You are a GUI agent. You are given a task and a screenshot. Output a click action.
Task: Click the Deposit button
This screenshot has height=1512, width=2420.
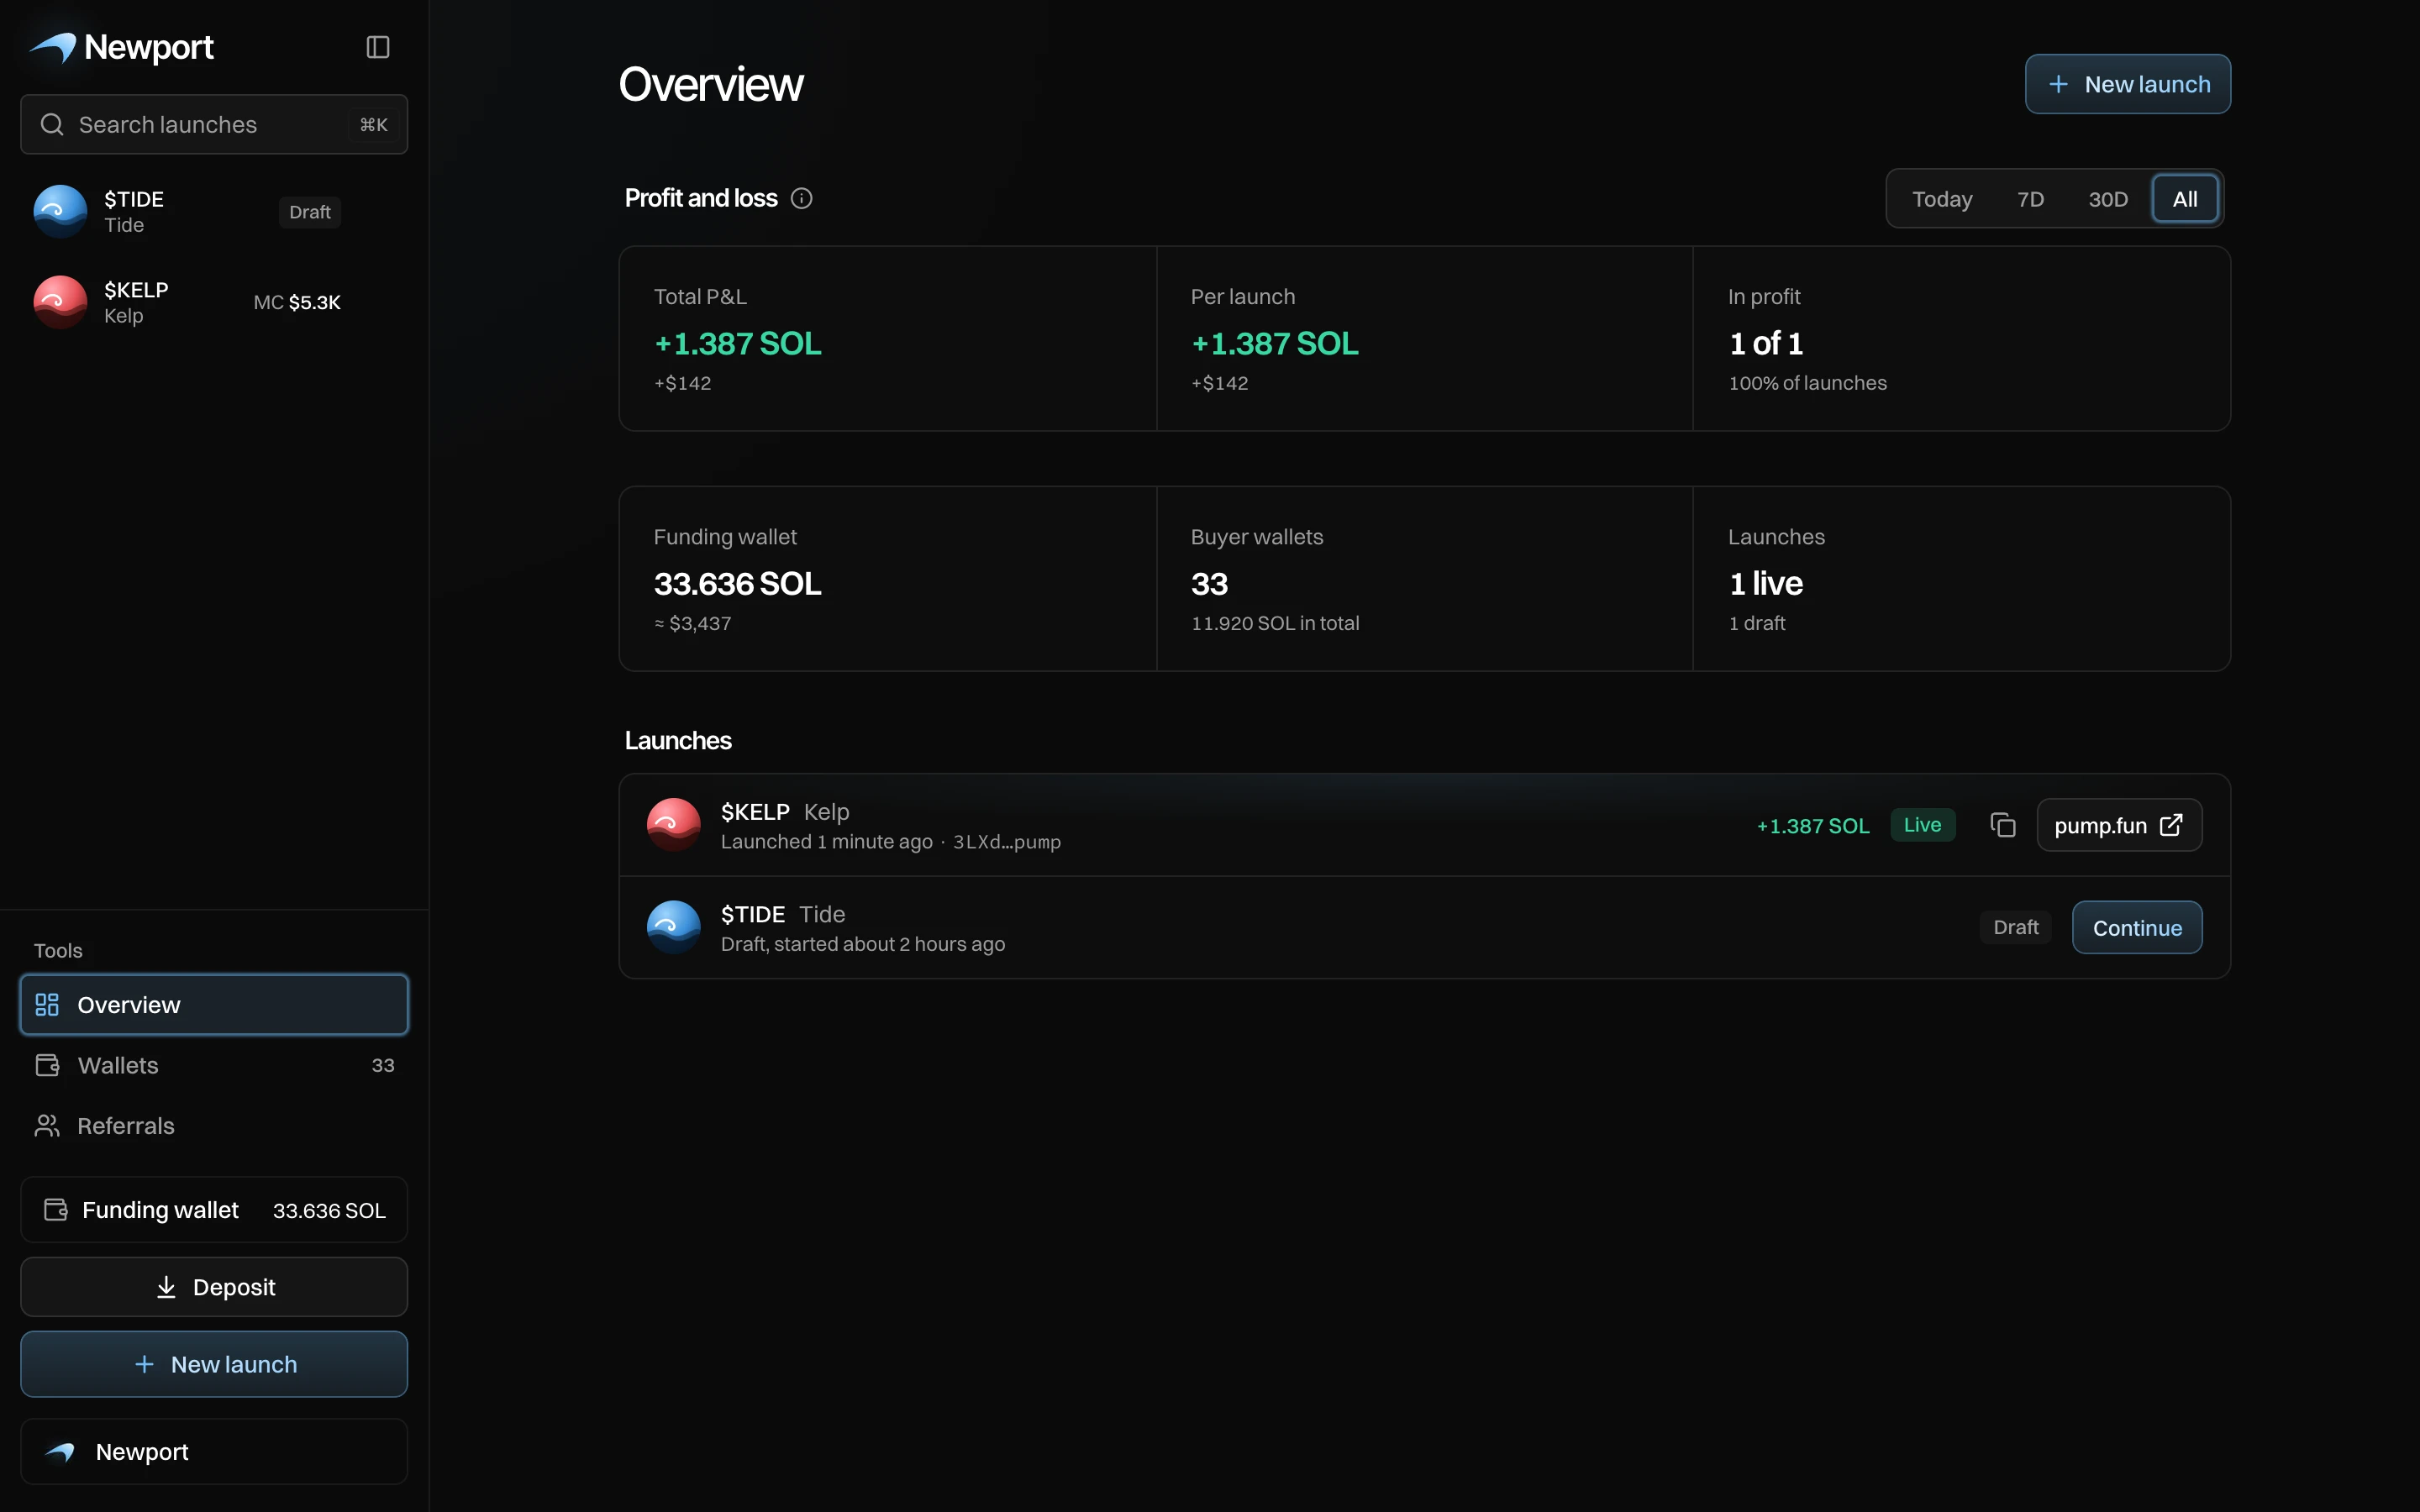click(214, 1287)
